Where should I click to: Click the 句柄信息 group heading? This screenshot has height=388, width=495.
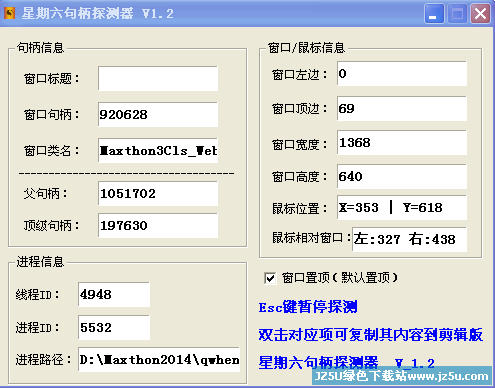point(40,48)
